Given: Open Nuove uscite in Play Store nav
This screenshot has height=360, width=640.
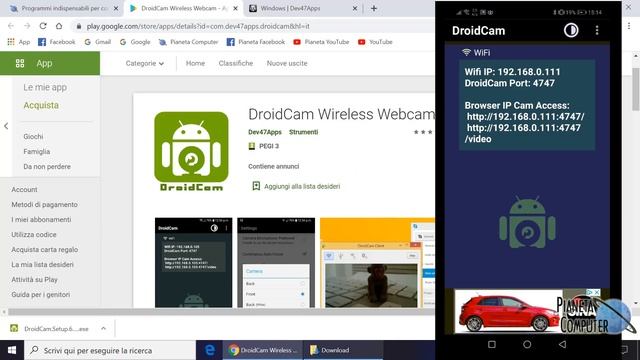Looking at the screenshot, I should coord(287,63).
